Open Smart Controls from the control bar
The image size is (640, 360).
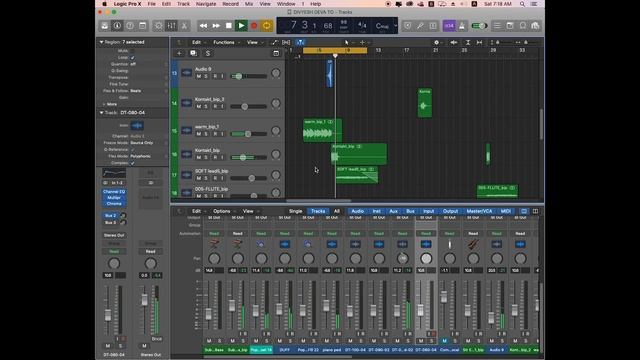pyautogui.click(x=158, y=26)
